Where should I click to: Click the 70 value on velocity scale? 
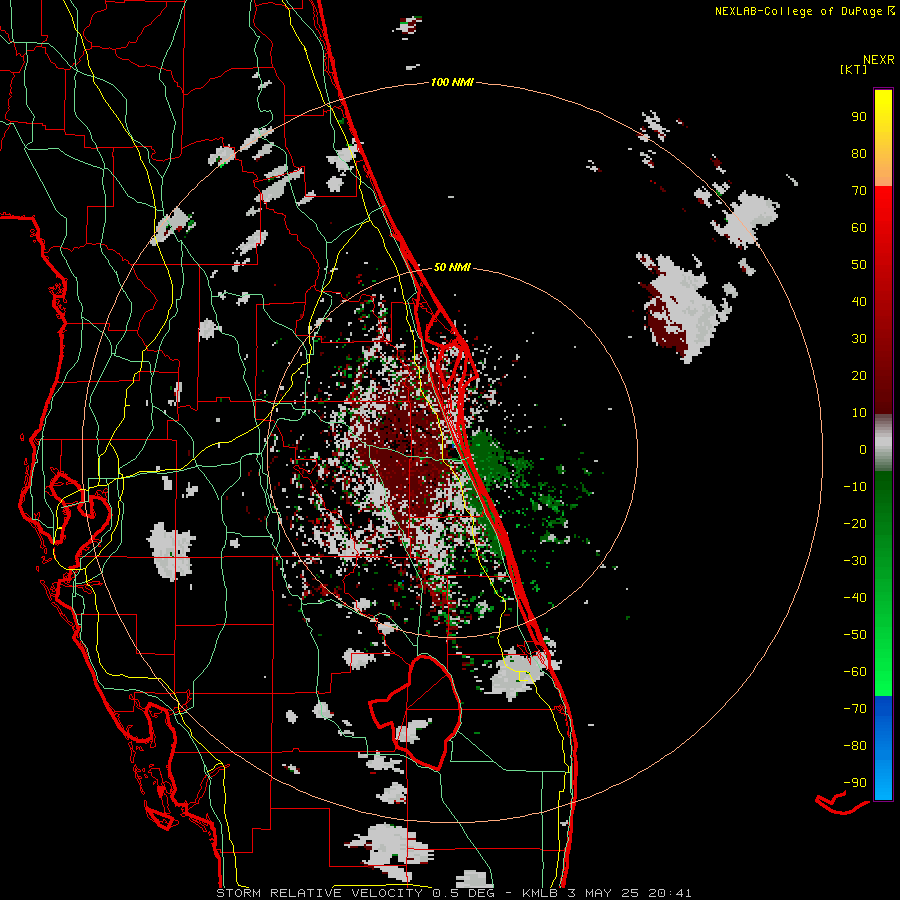(x=859, y=191)
